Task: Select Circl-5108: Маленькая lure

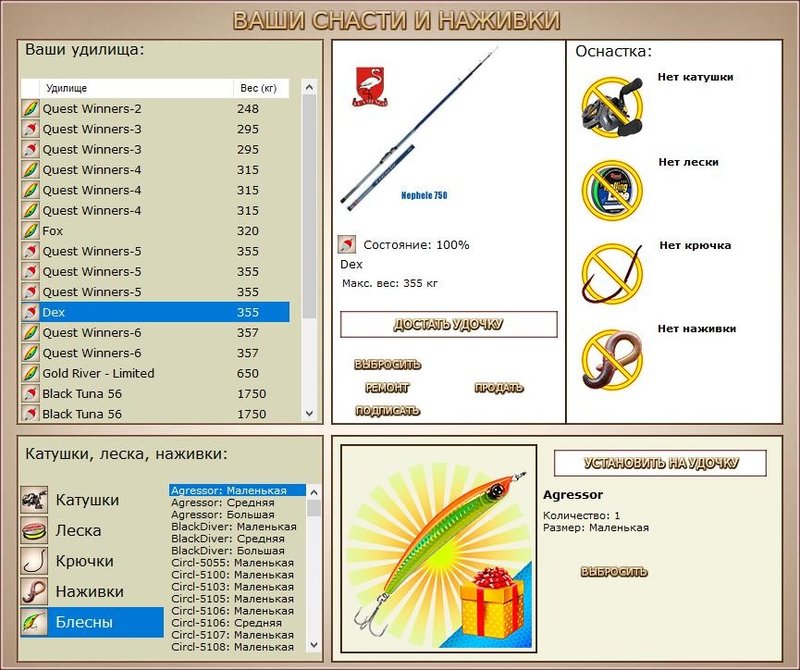Action: (x=238, y=647)
